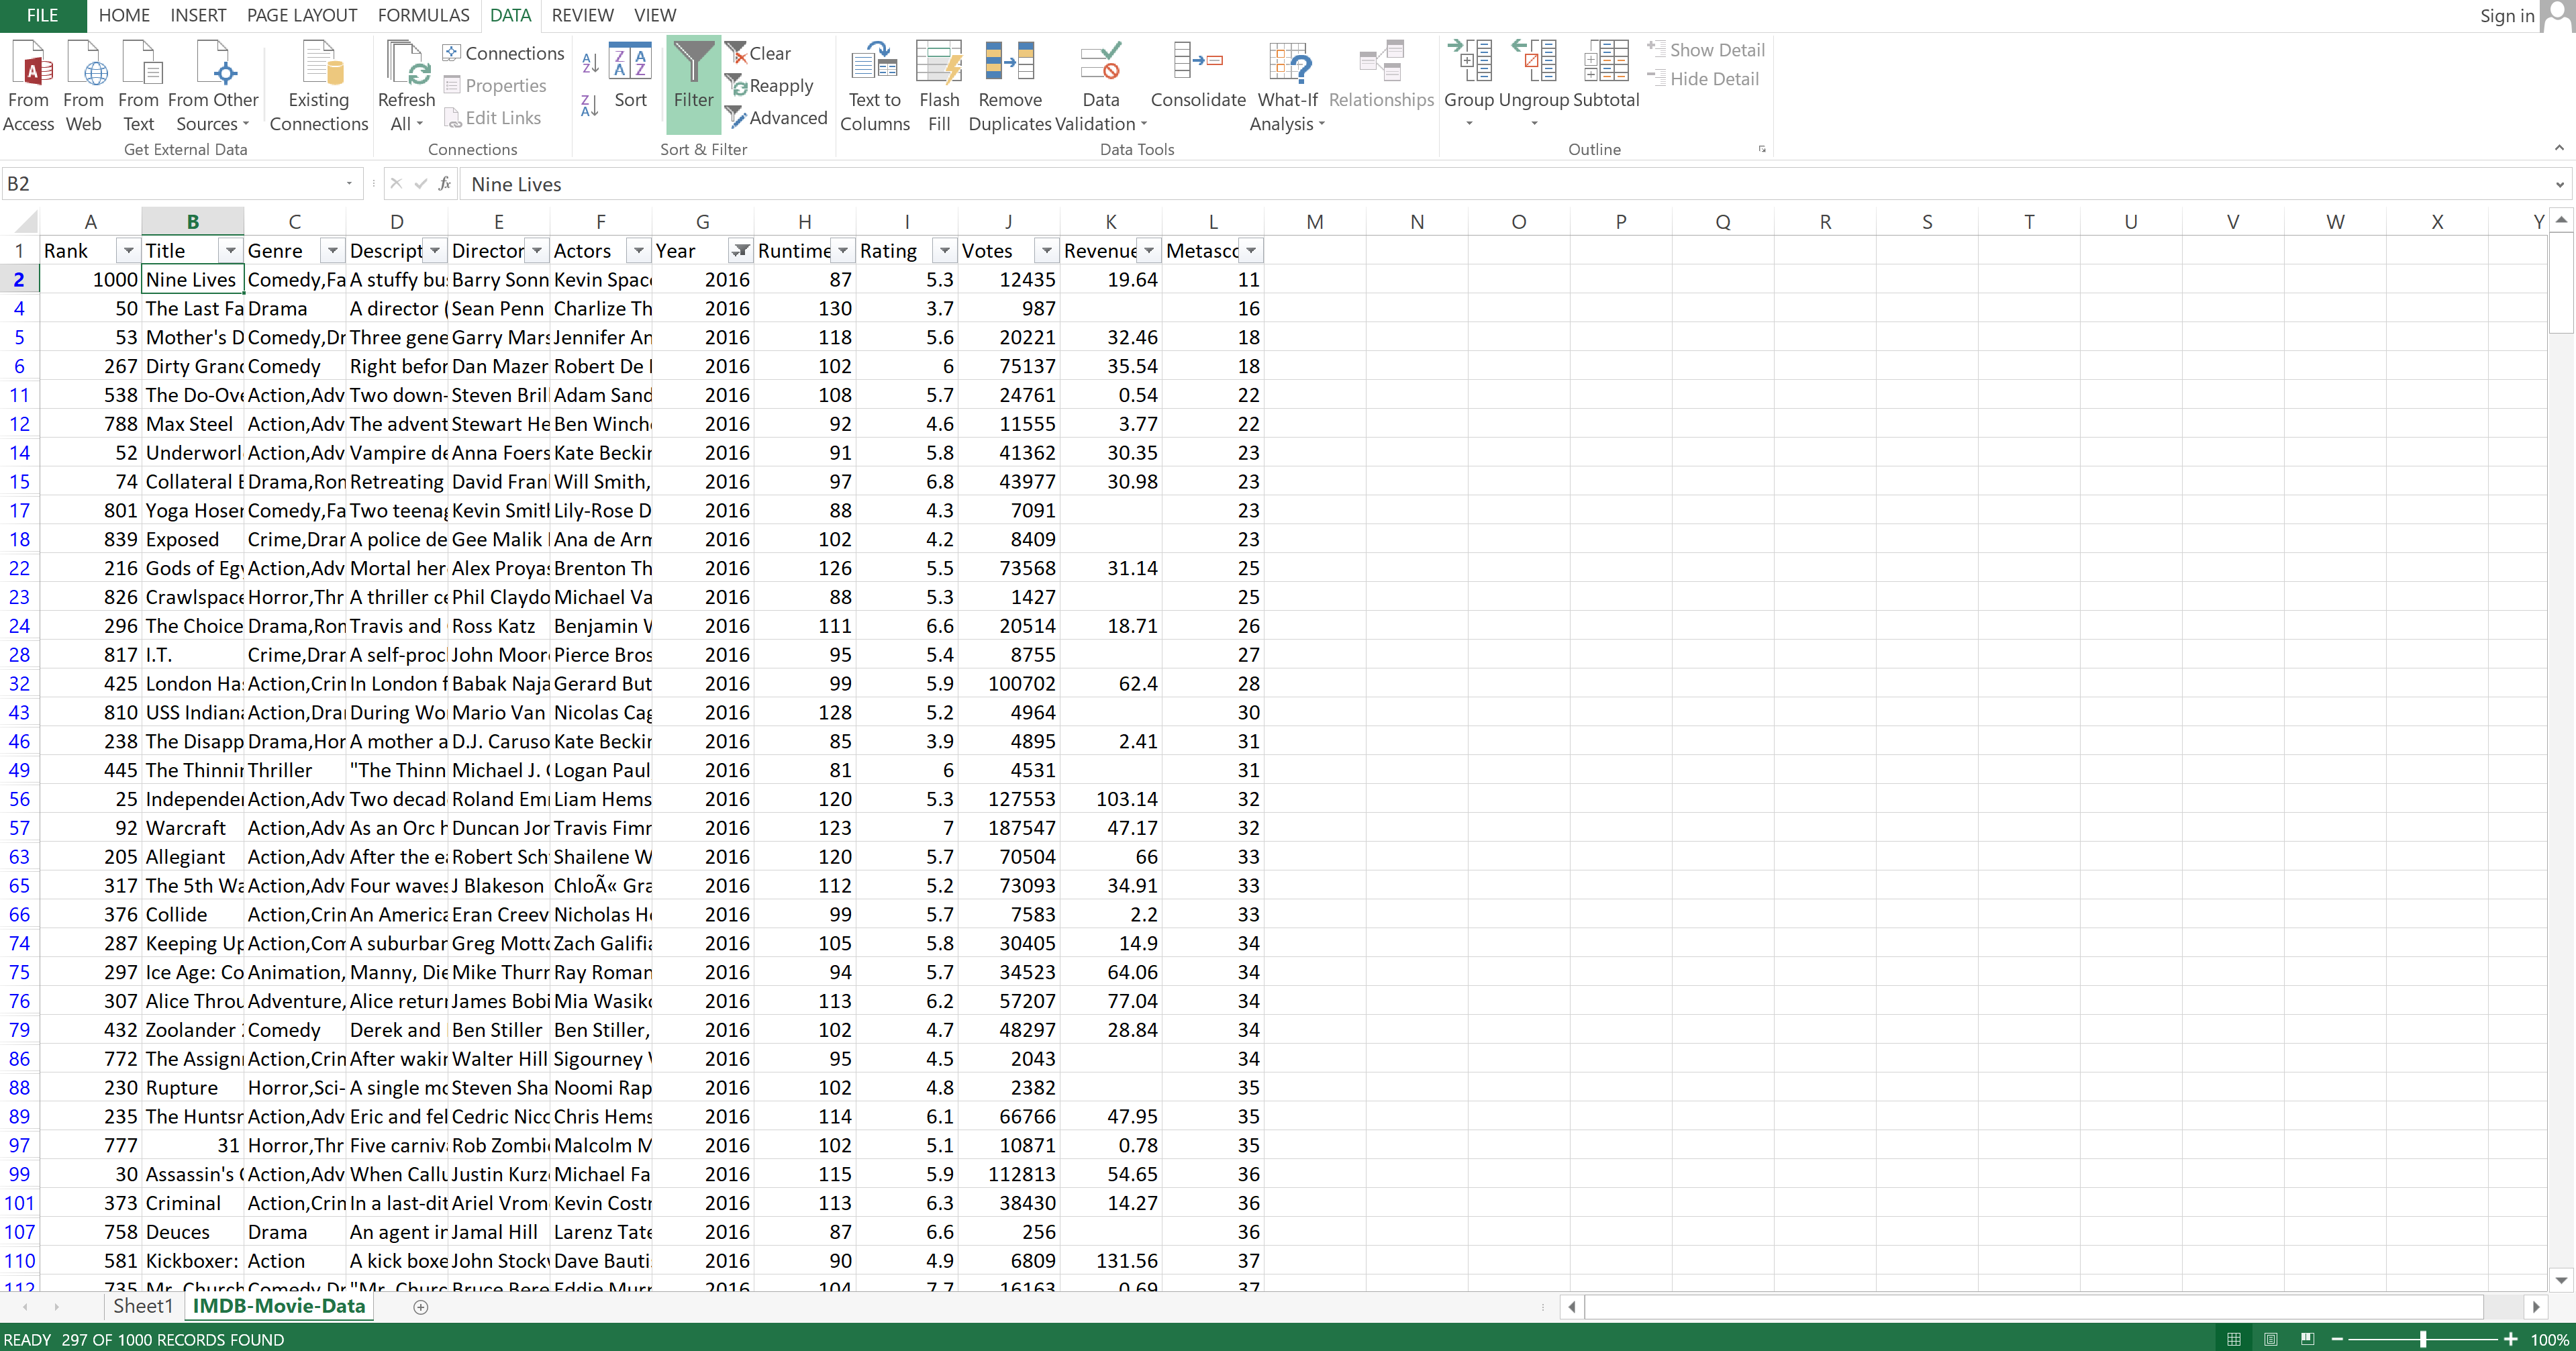This screenshot has height=1351, width=2576.
Task: Switch to PAGE LAYOUT tab
Action: click(302, 15)
